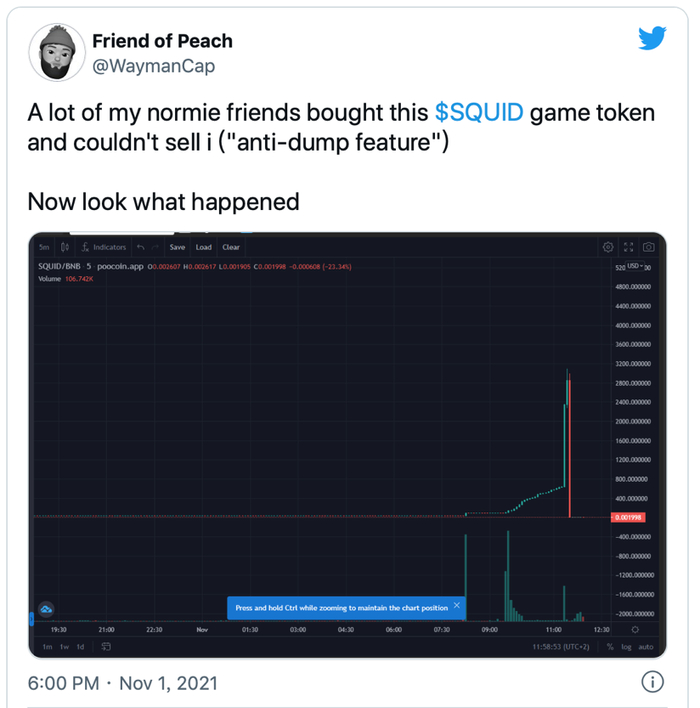This screenshot has width=700, height=708.
Task: Toggle the percent scale option
Action: tap(609, 647)
